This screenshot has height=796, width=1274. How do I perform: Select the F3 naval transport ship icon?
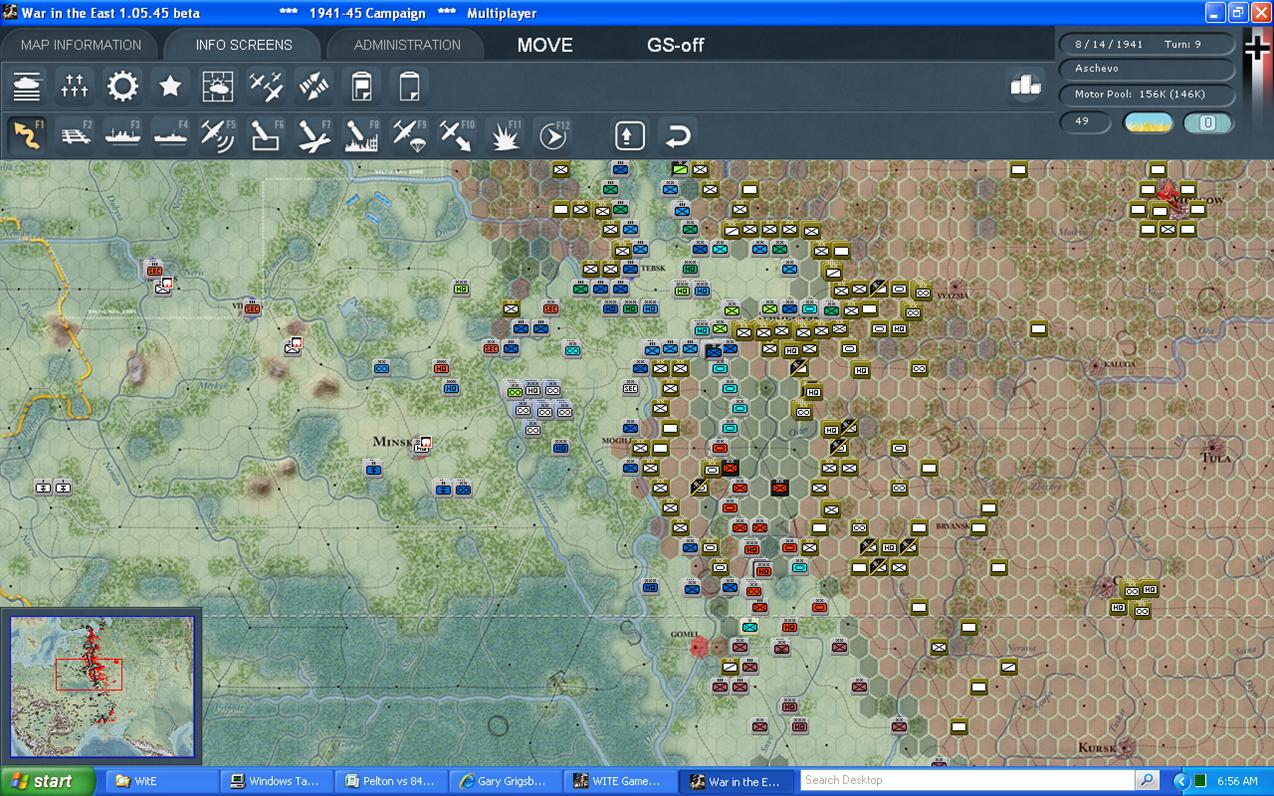(123, 135)
